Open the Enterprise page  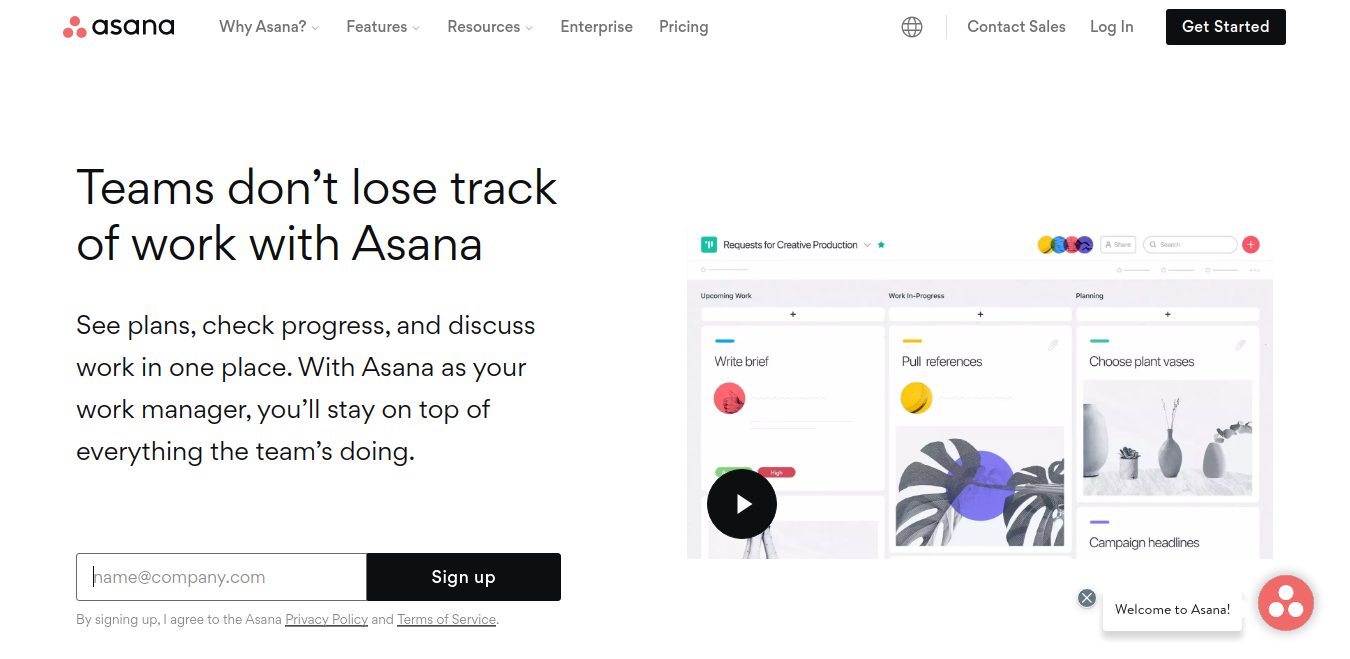pyautogui.click(x=596, y=27)
